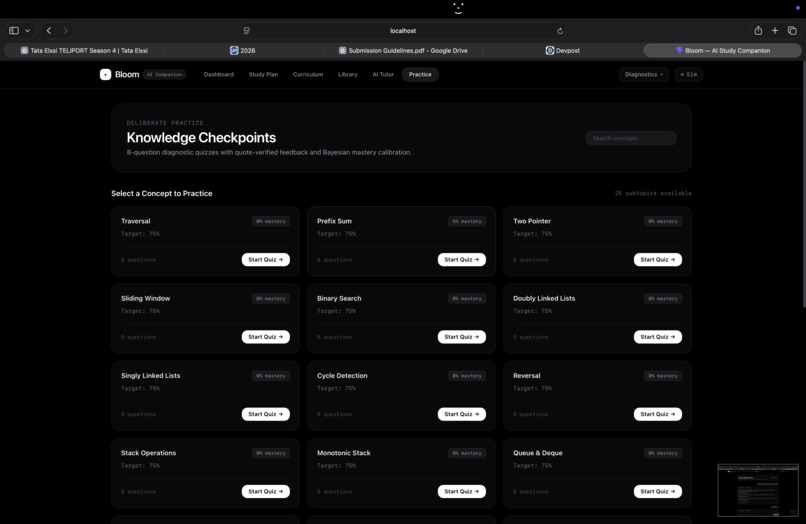806x524 pixels.
Task: Show tab overview icon
Action: (x=792, y=31)
